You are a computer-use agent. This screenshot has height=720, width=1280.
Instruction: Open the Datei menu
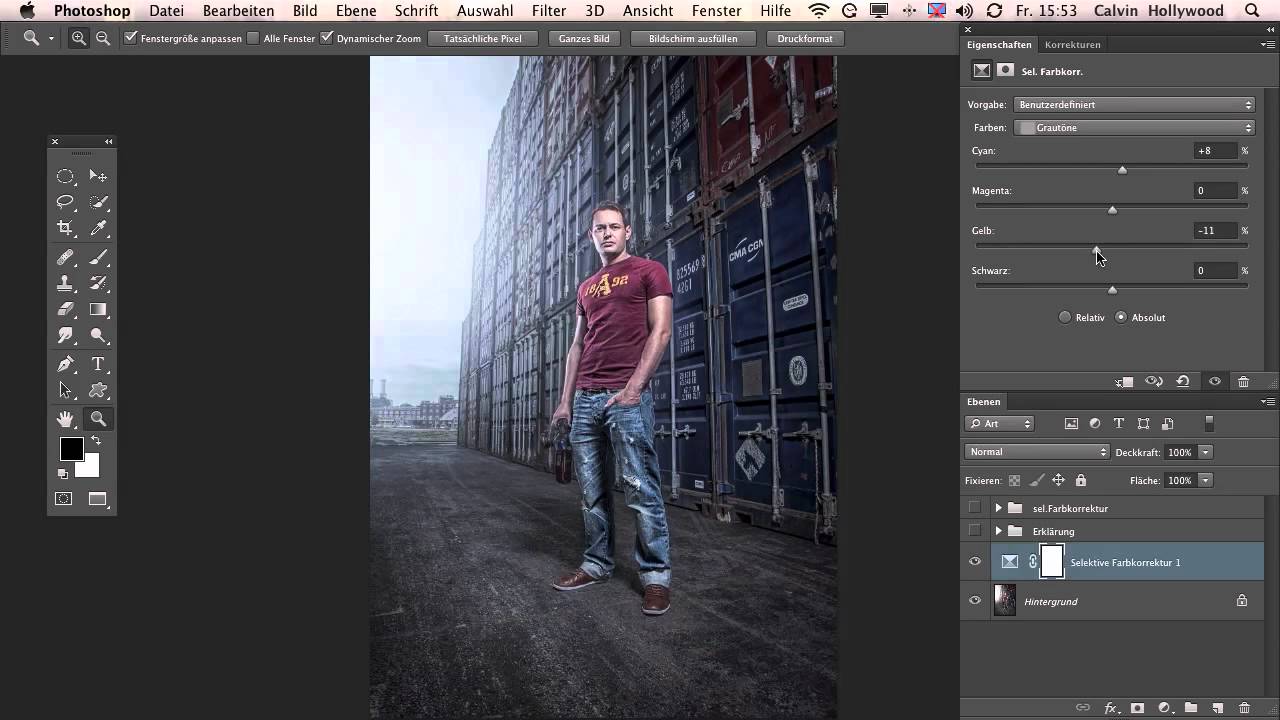[167, 11]
